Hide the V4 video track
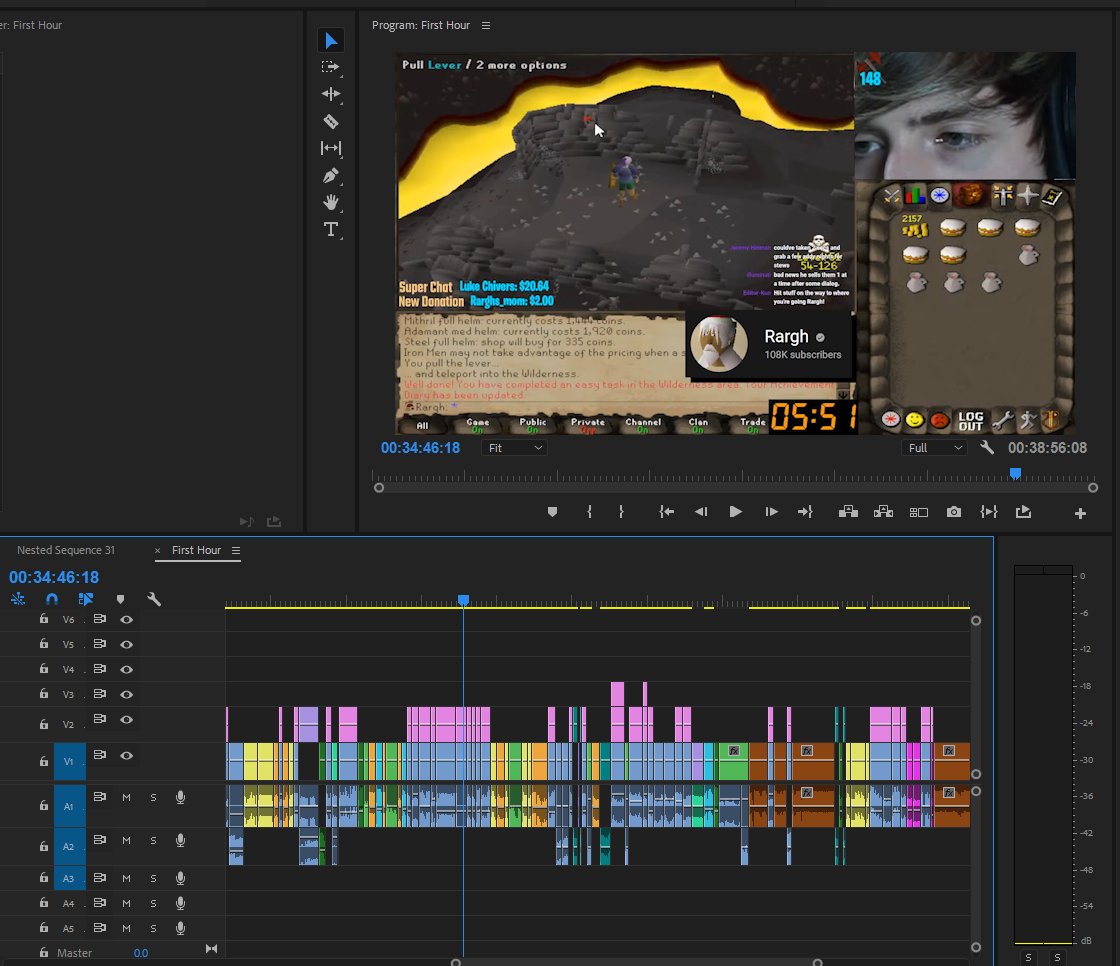Screen dimensions: 1120x966 [126, 669]
